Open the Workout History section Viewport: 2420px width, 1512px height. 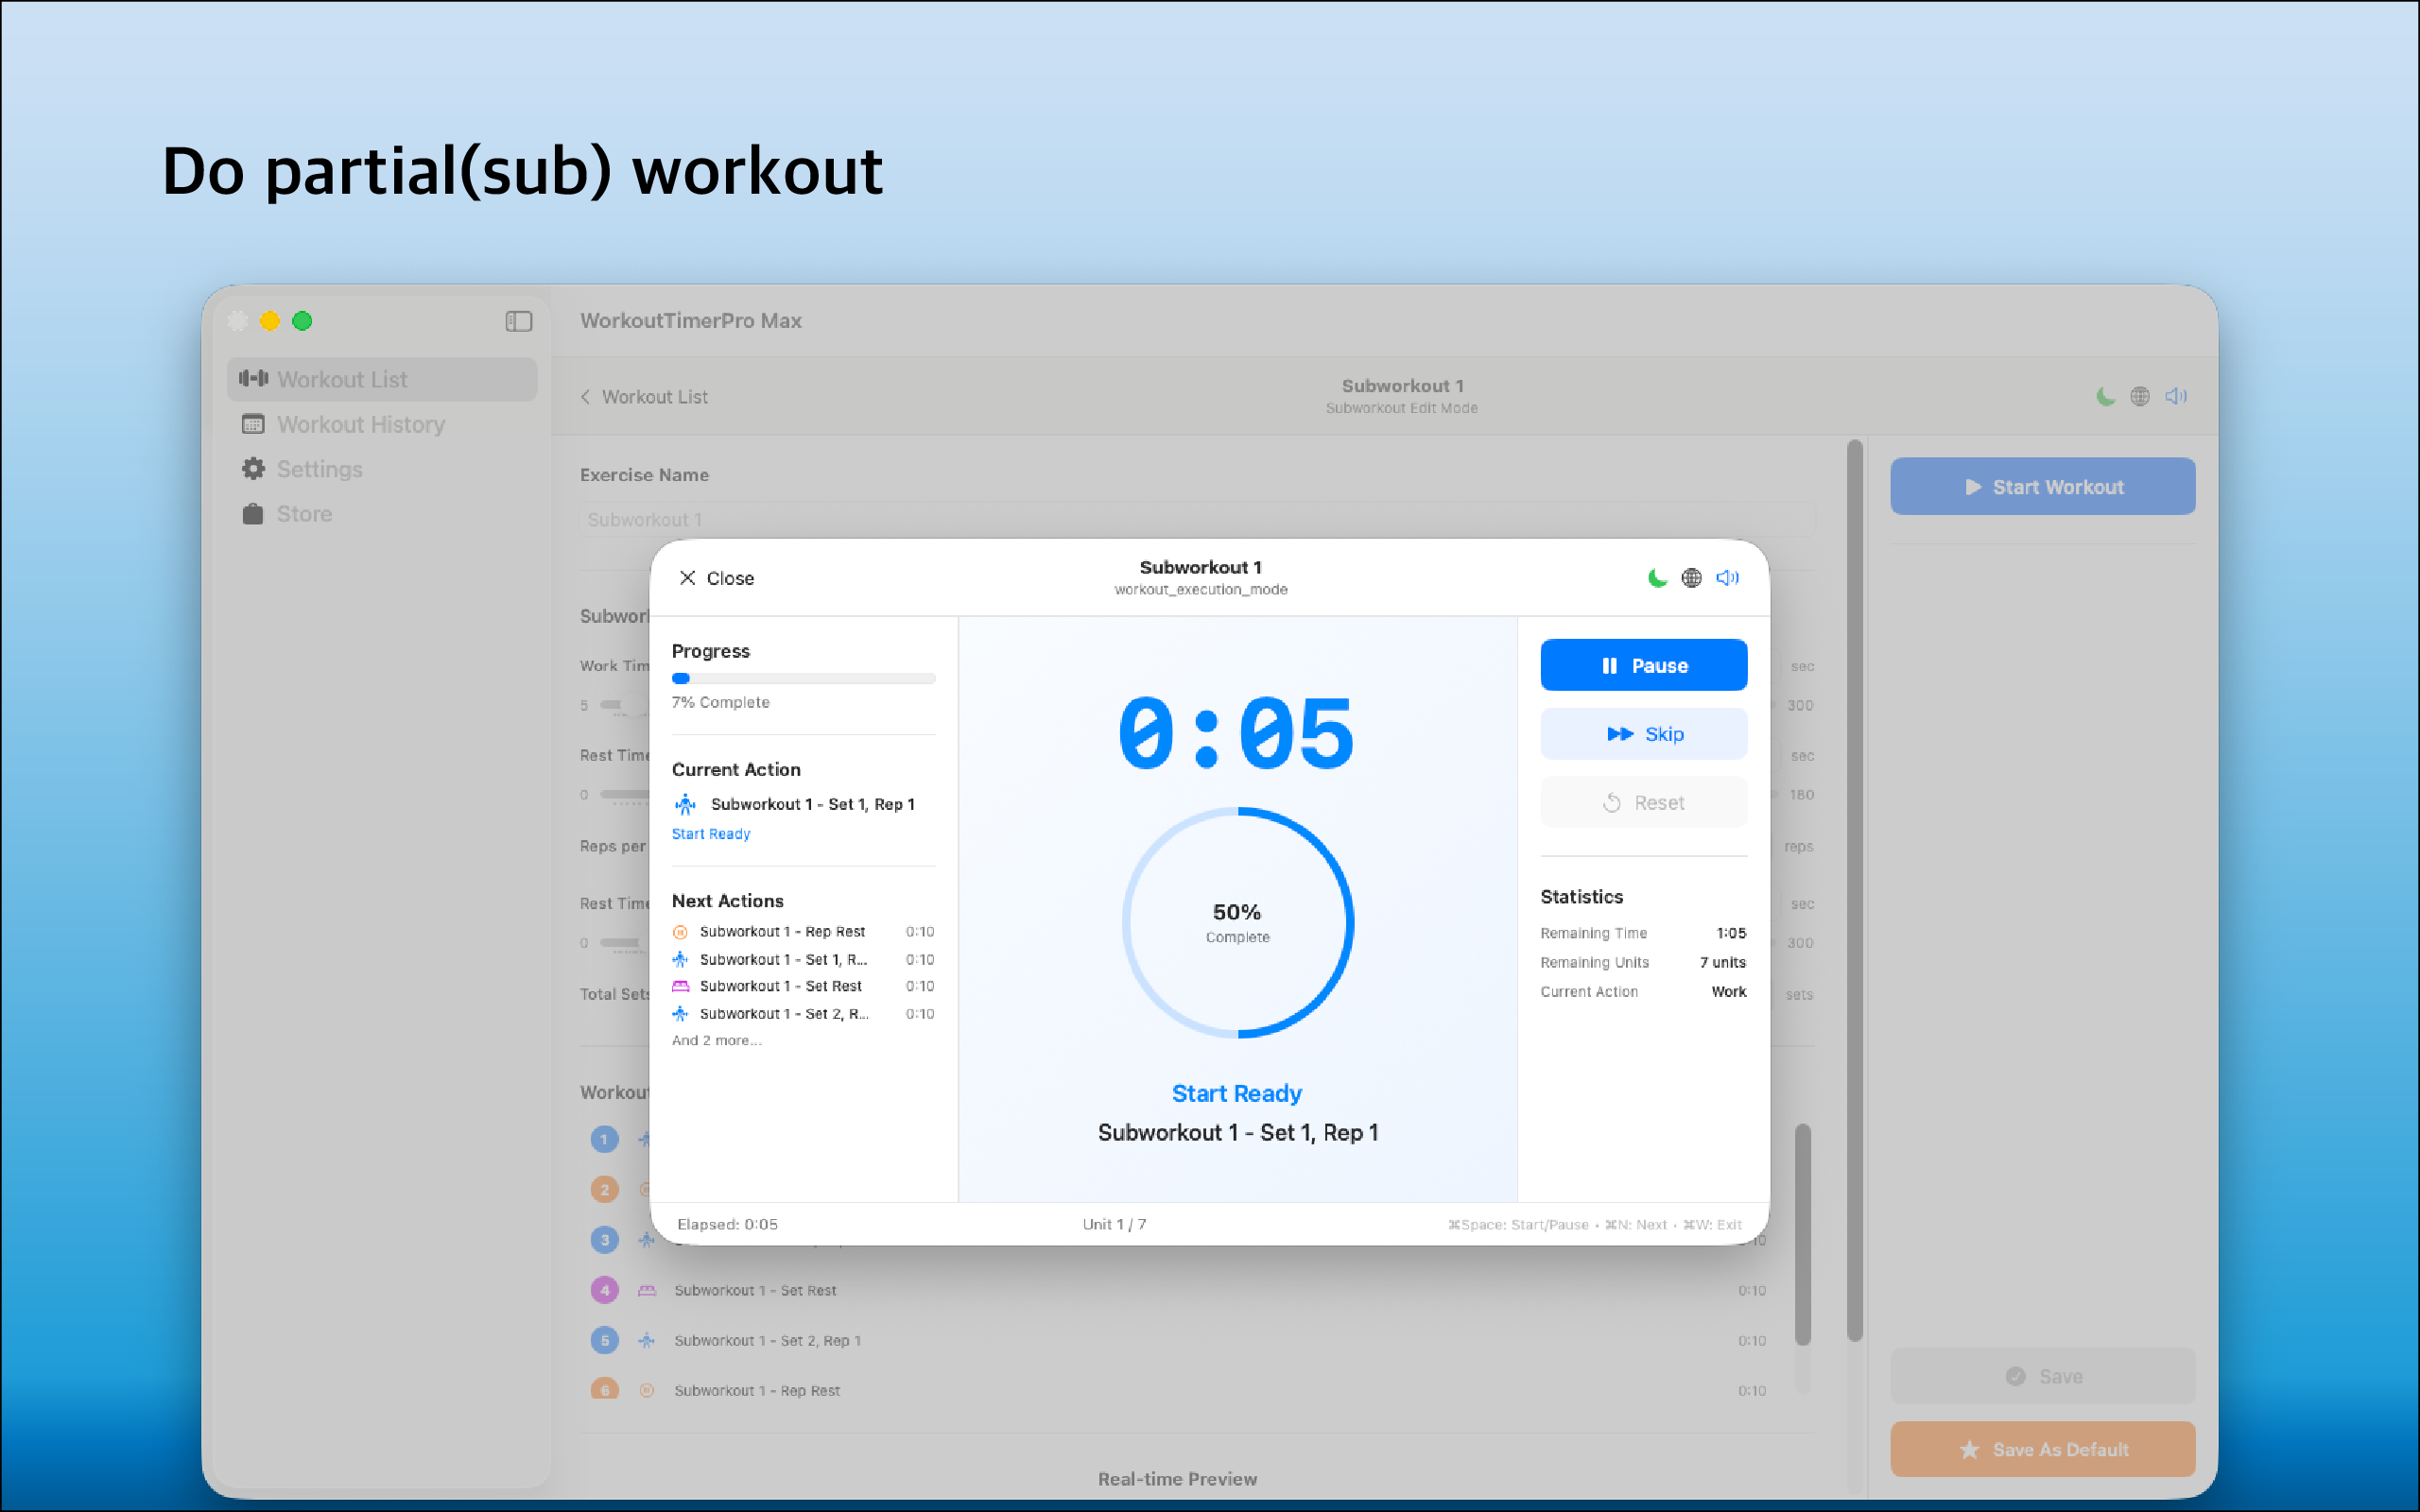[x=361, y=424]
